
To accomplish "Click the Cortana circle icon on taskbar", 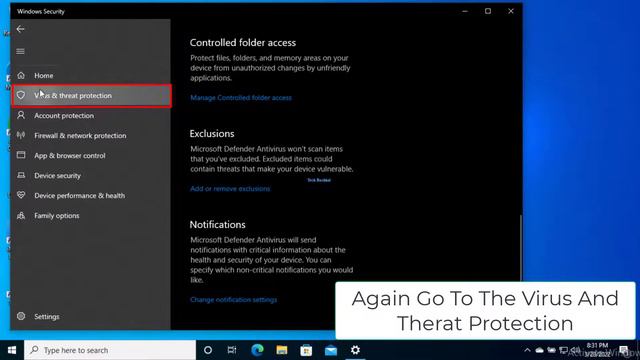I will tap(208, 350).
